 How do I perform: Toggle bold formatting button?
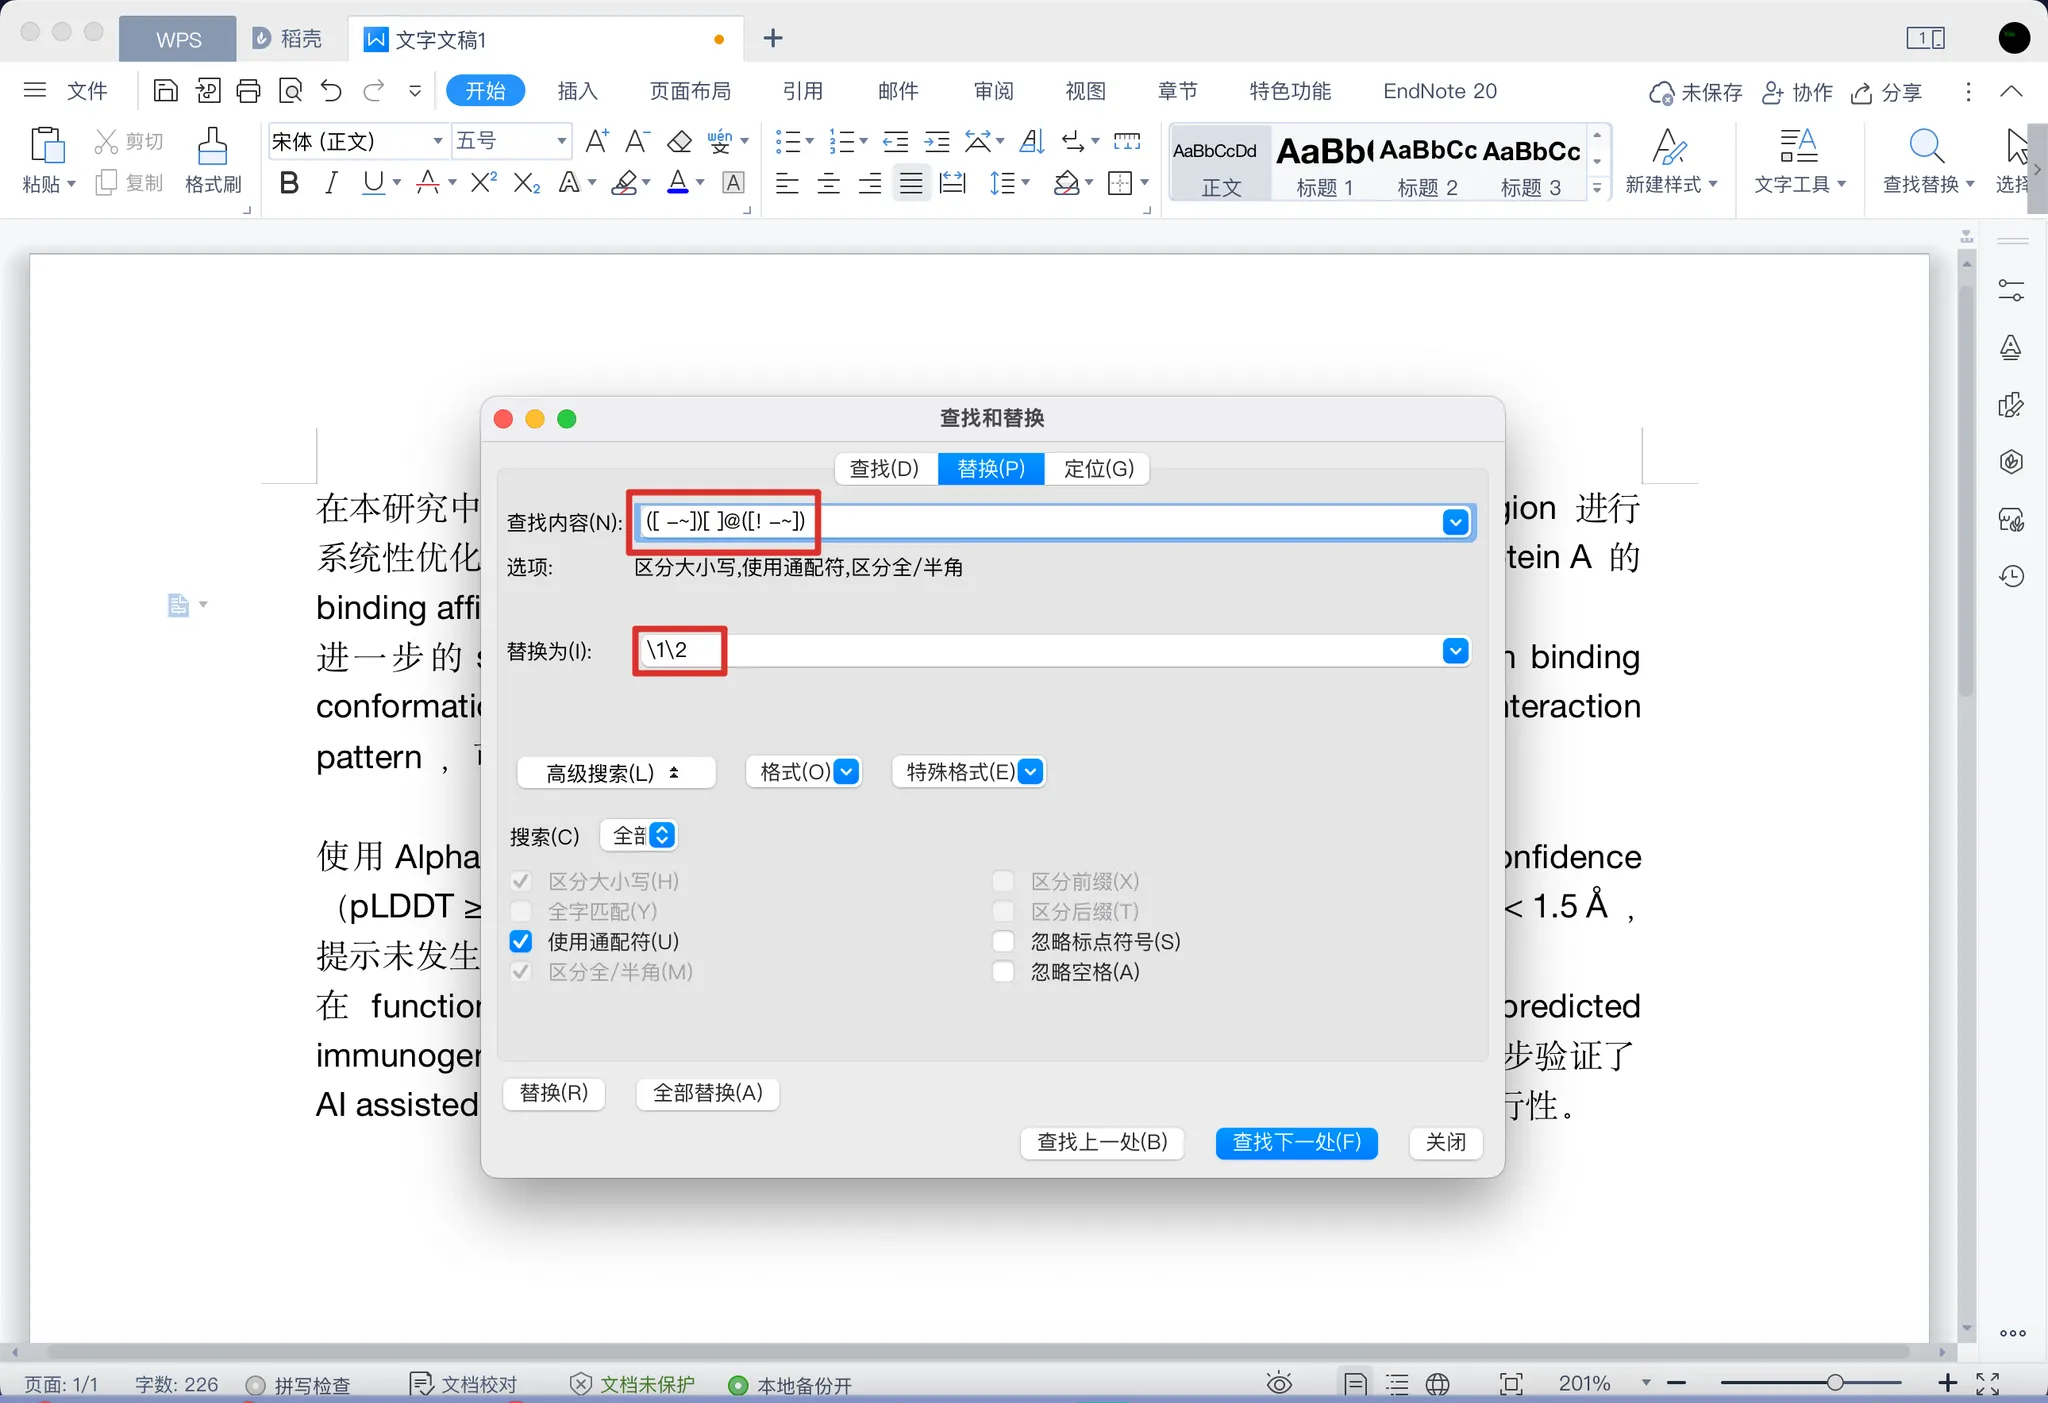[289, 183]
